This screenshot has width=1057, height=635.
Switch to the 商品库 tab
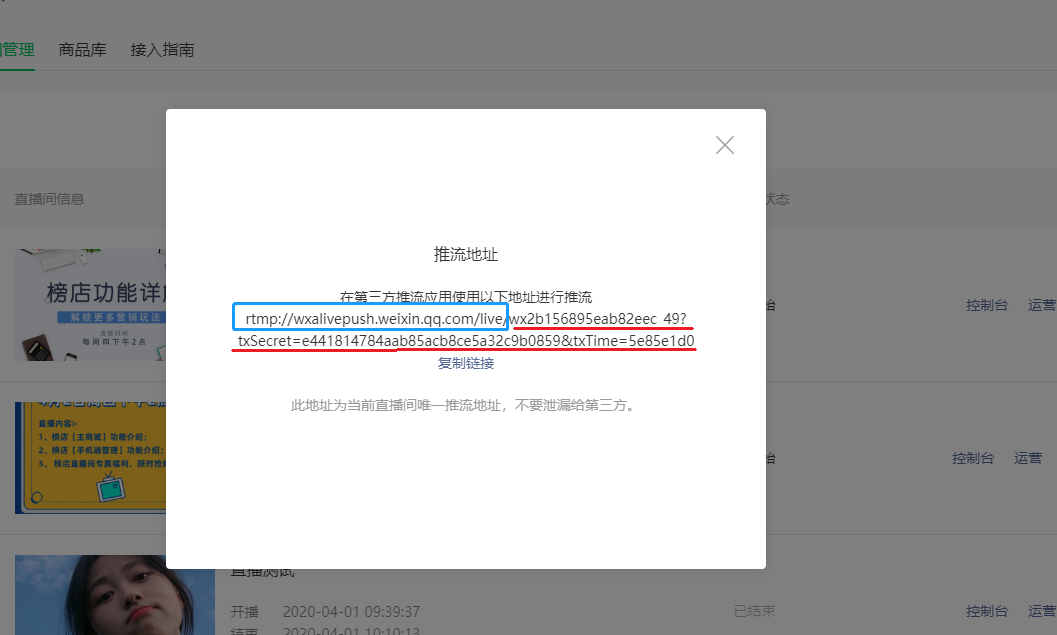pos(83,49)
